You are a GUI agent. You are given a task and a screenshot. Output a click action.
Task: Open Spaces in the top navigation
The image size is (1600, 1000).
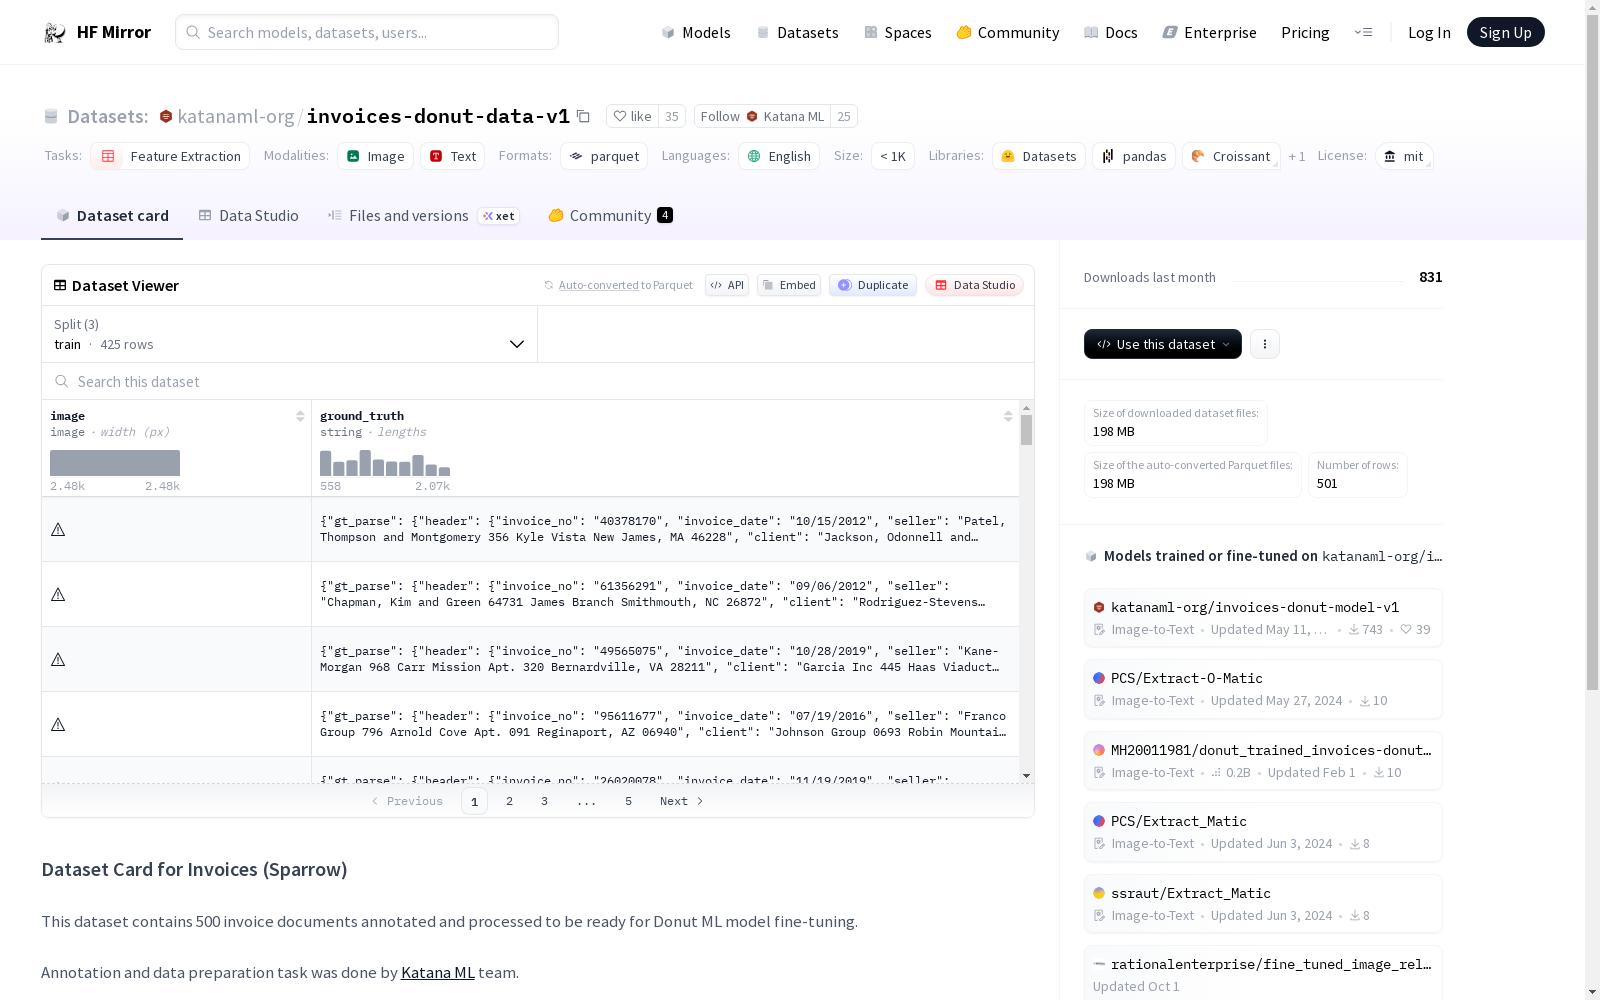(898, 33)
